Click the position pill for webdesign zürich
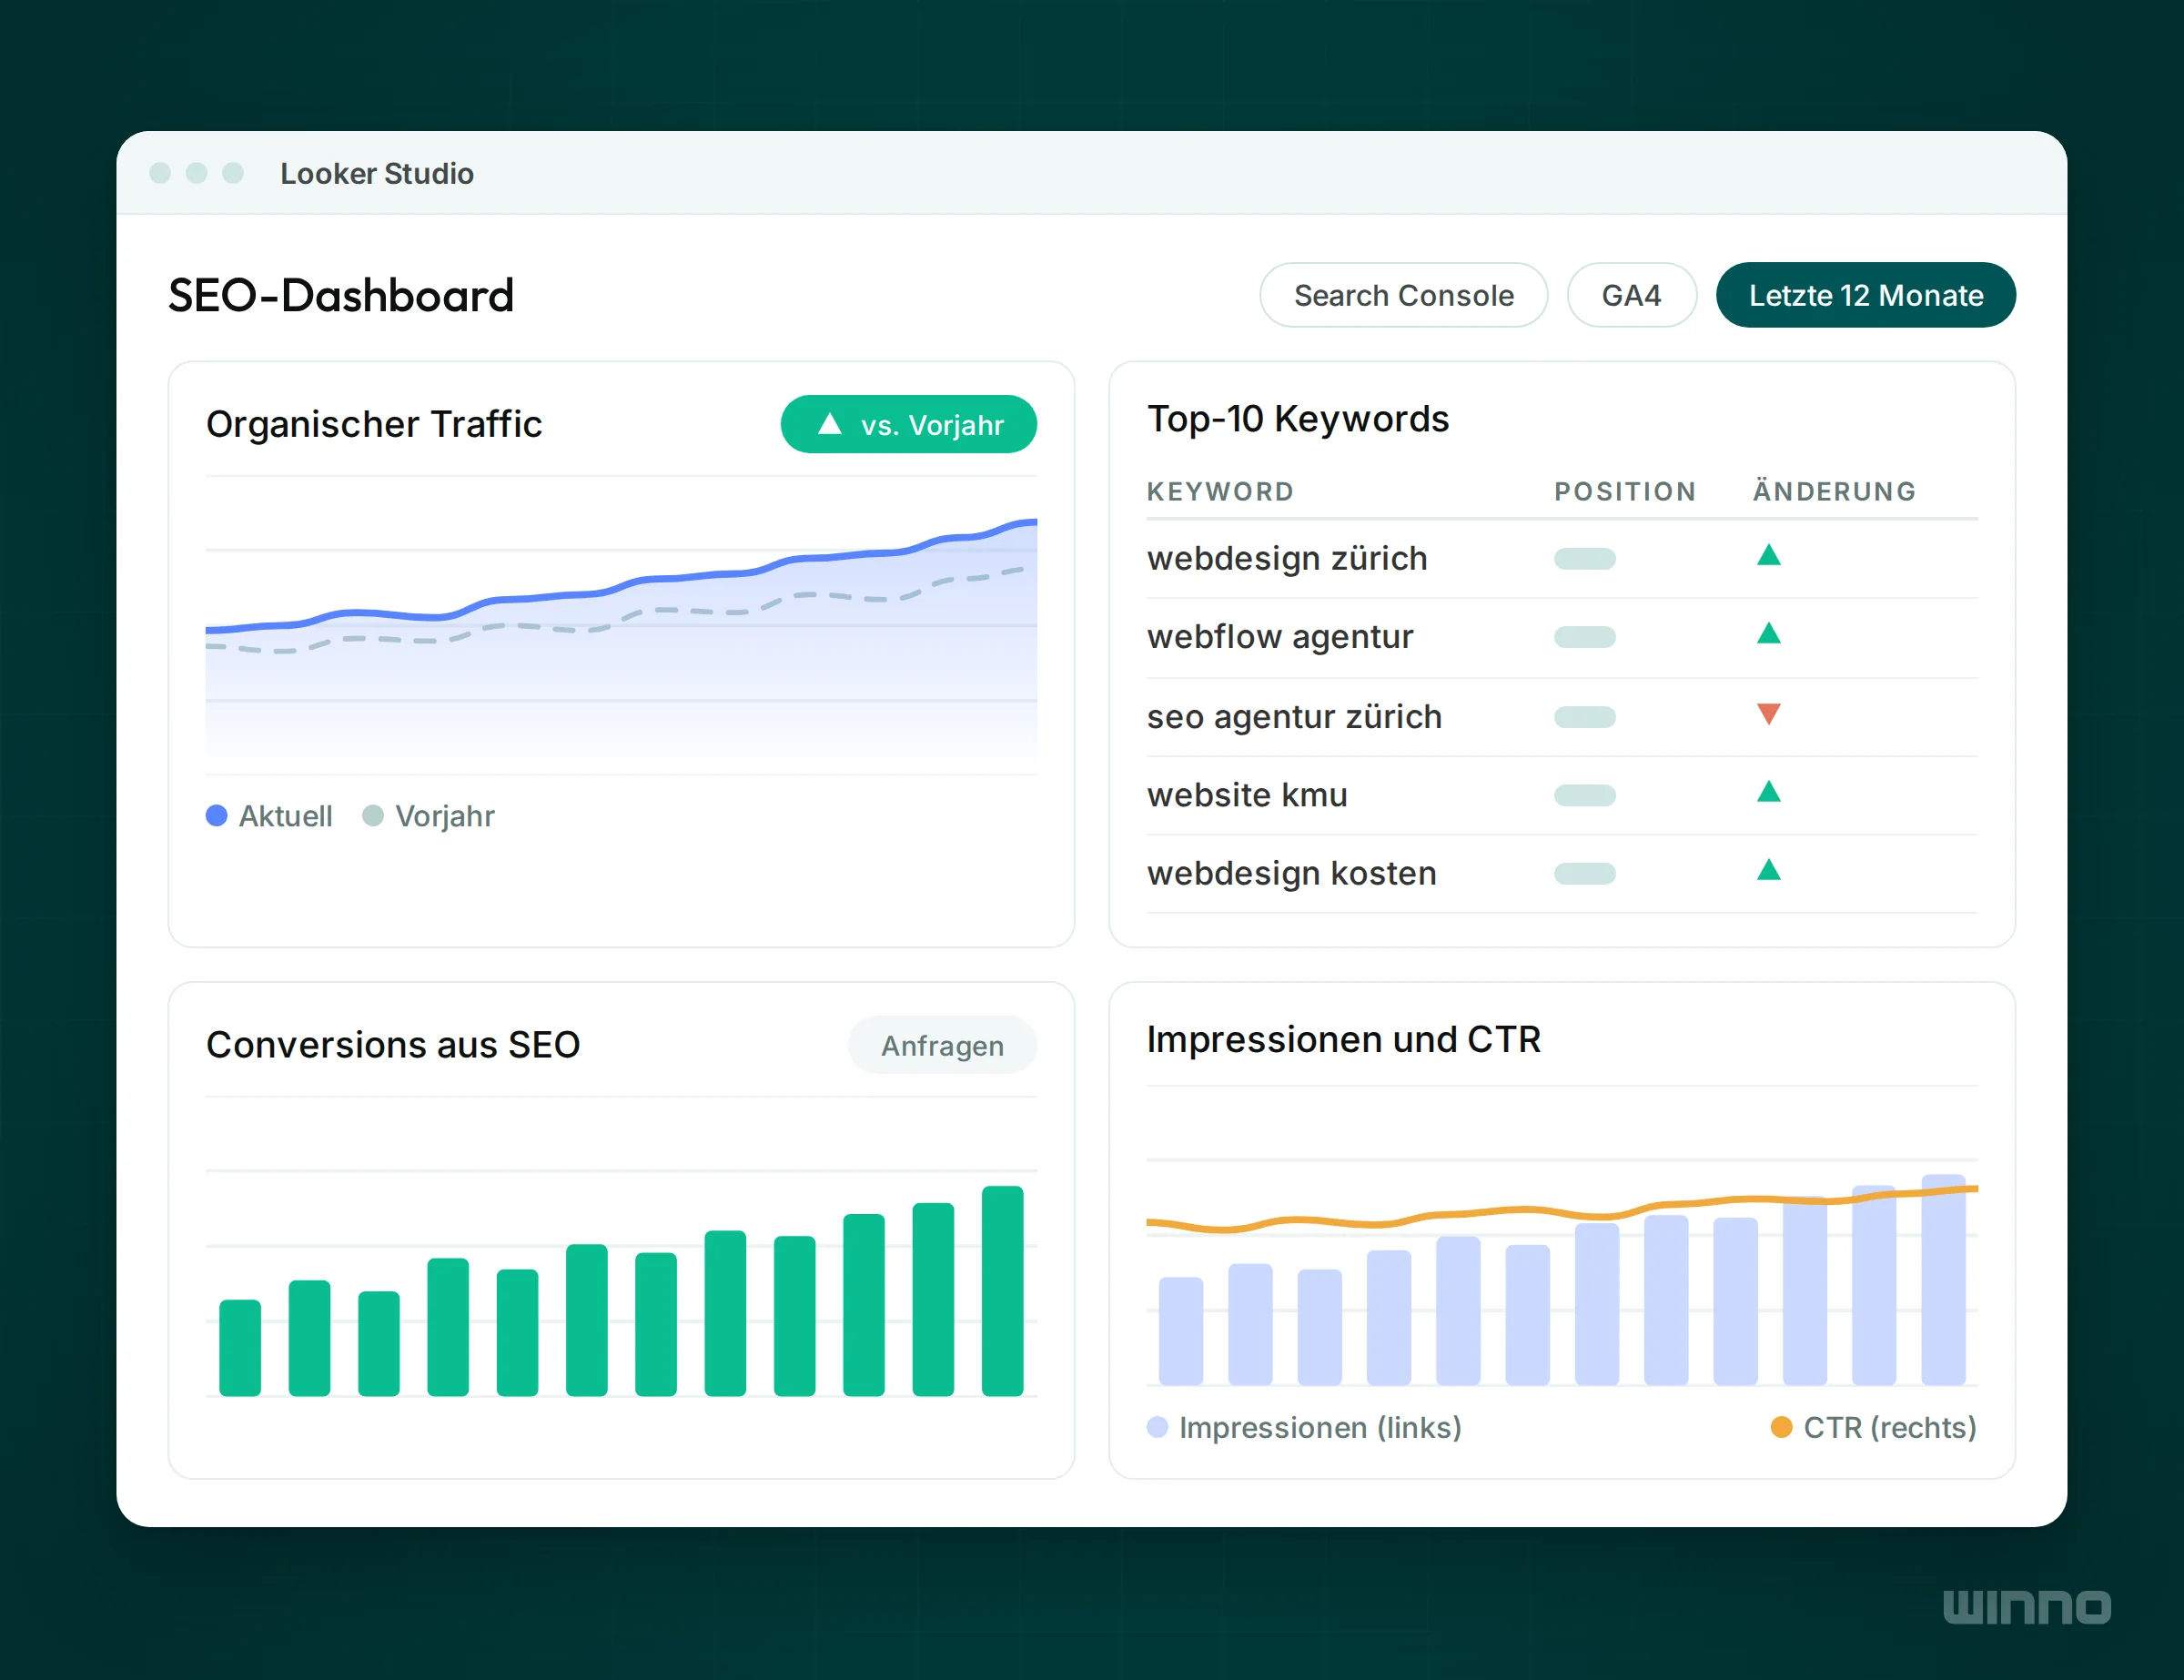 pos(1584,558)
